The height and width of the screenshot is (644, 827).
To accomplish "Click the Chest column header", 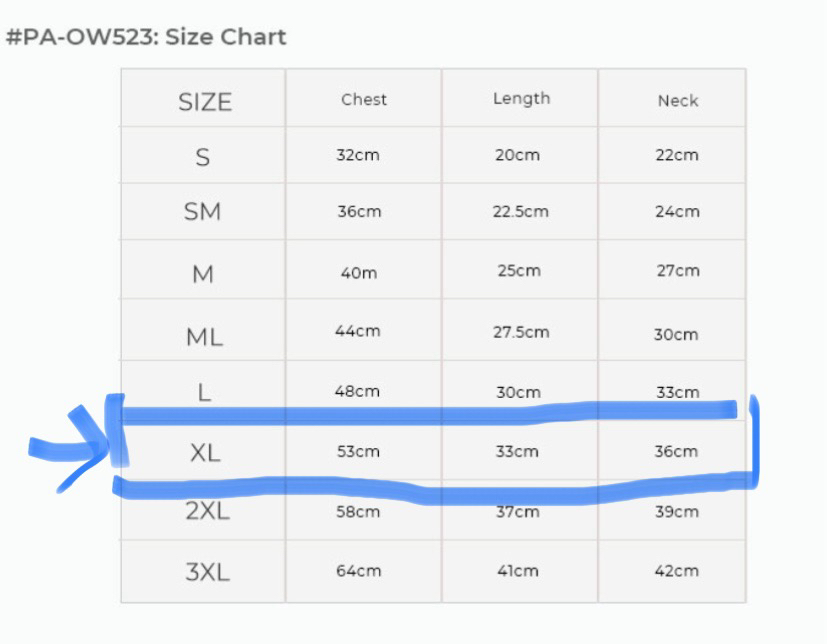I will 363,99.
